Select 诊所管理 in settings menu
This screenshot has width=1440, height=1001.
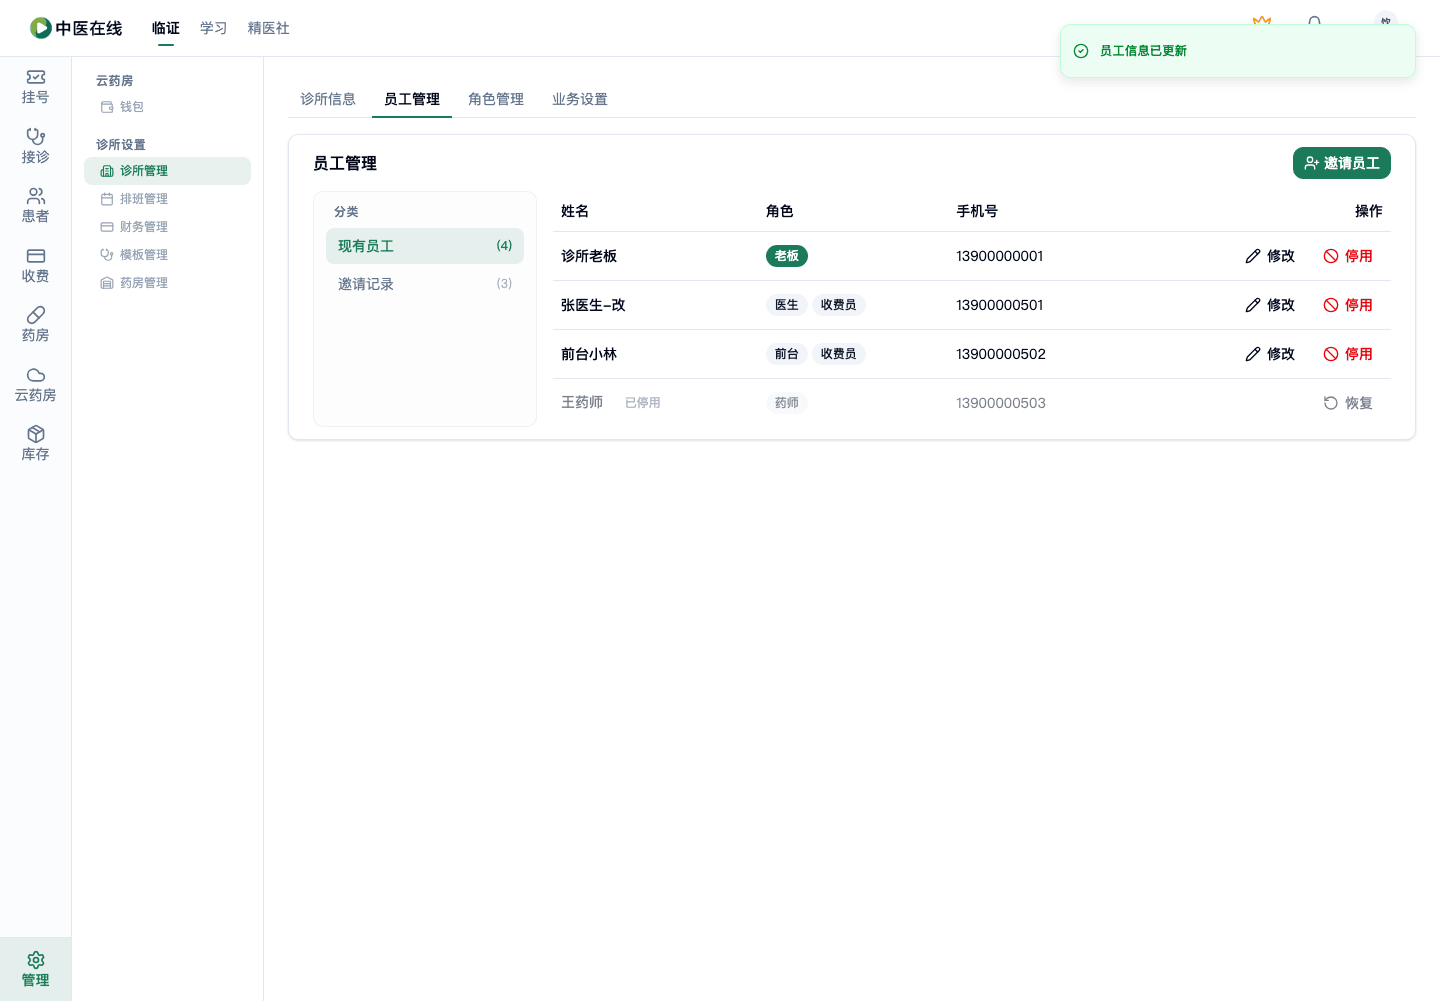click(167, 171)
